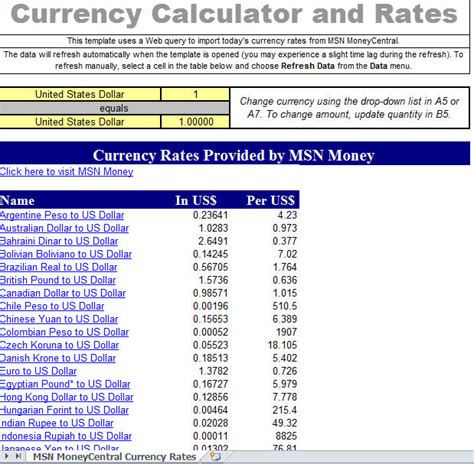Image resolution: width=474 pixels, height=464 pixels.
Task: Select the Per US$ value 18.105
Action: pos(282,345)
